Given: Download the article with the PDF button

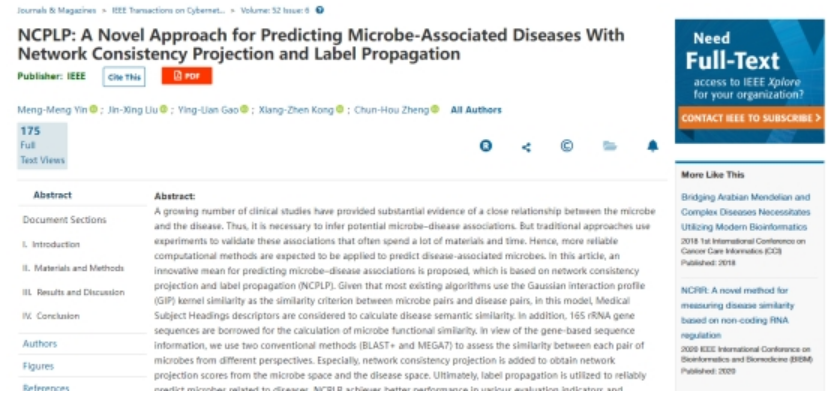Looking at the screenshot, I should [187, 76].
